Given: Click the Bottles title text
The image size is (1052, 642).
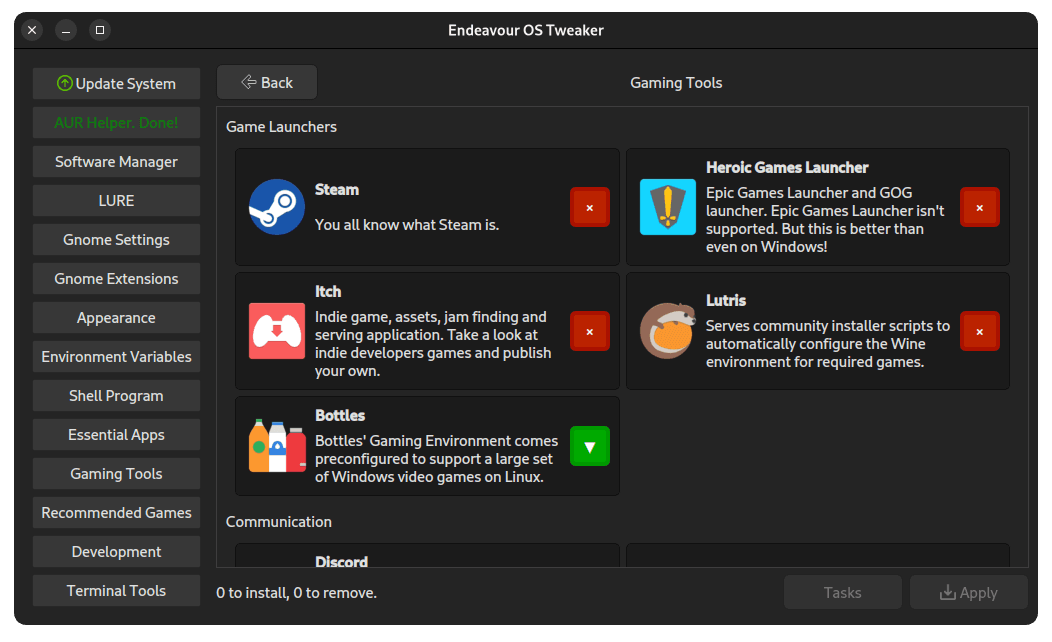Looking at the screenshot, I should click(x=340, y=416).
